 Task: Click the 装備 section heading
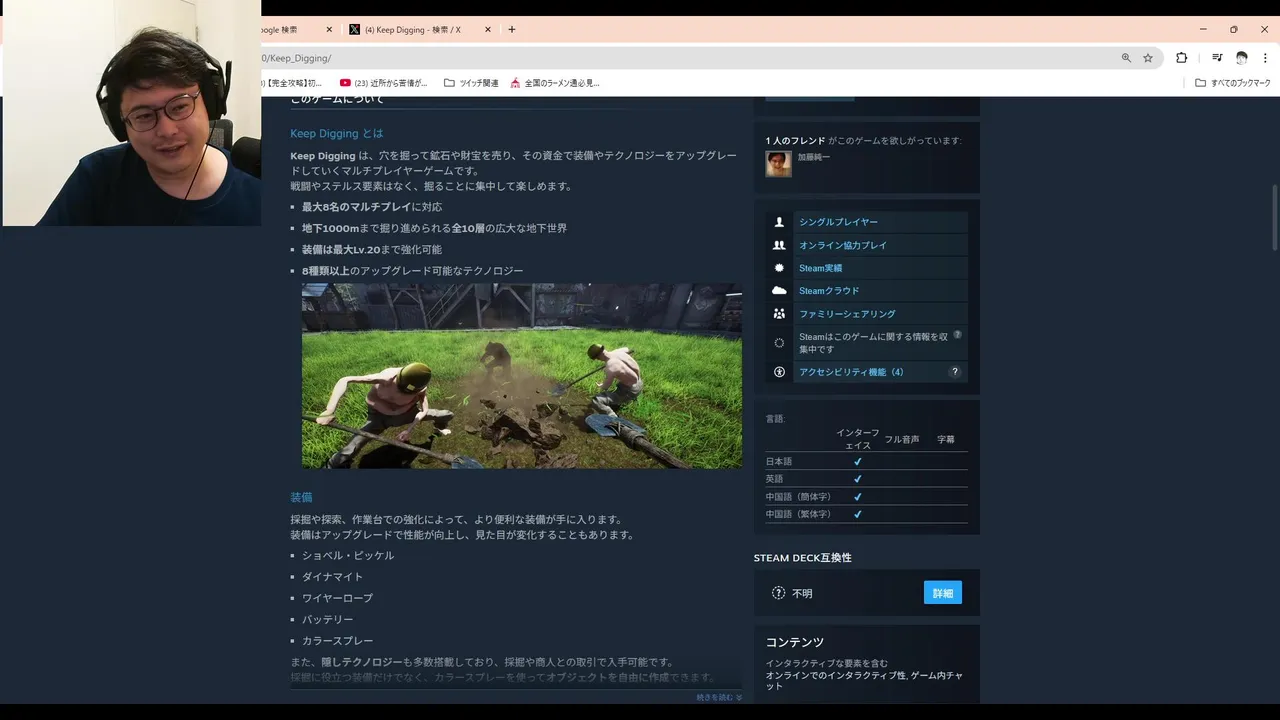tap(301, 497)
